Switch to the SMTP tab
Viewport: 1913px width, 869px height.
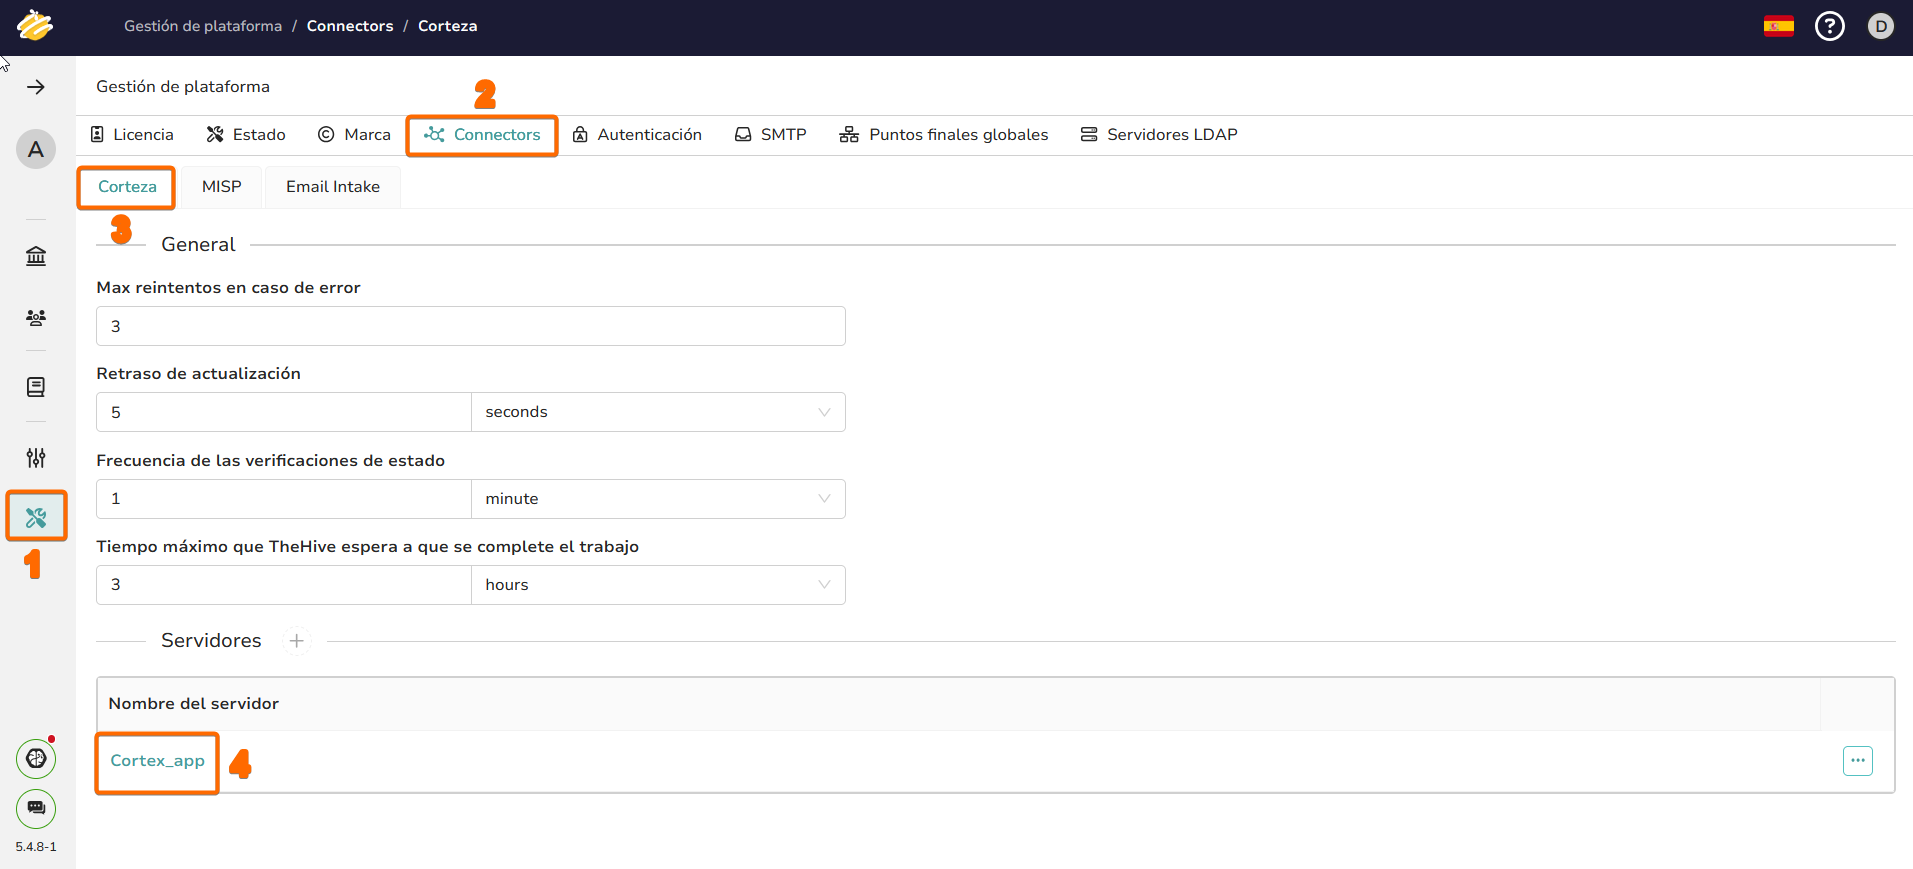(771, 135)
